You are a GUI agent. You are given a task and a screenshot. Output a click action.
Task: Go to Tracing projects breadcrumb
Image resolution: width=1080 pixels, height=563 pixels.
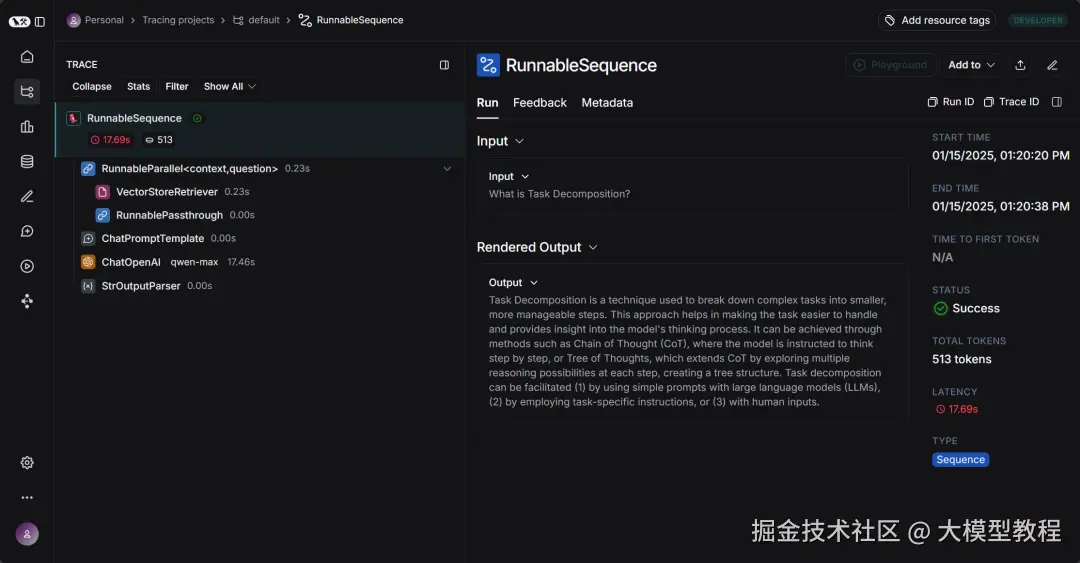pyautogui.click(x=178, y=20)
